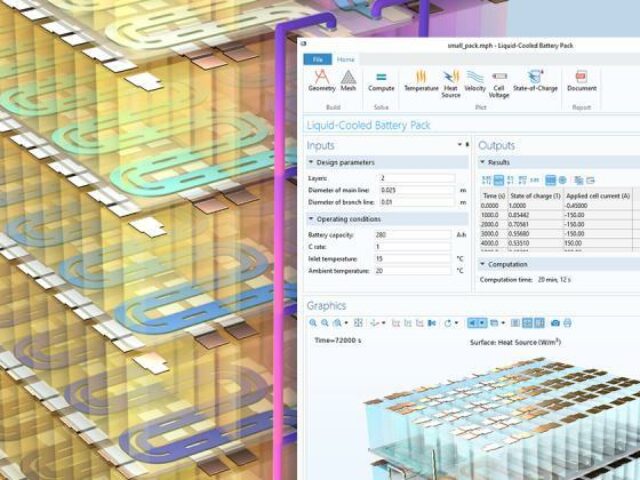Toggle the highlighted notation button in Results toolbar
The image size is (640, 480).
coord(498,180)
